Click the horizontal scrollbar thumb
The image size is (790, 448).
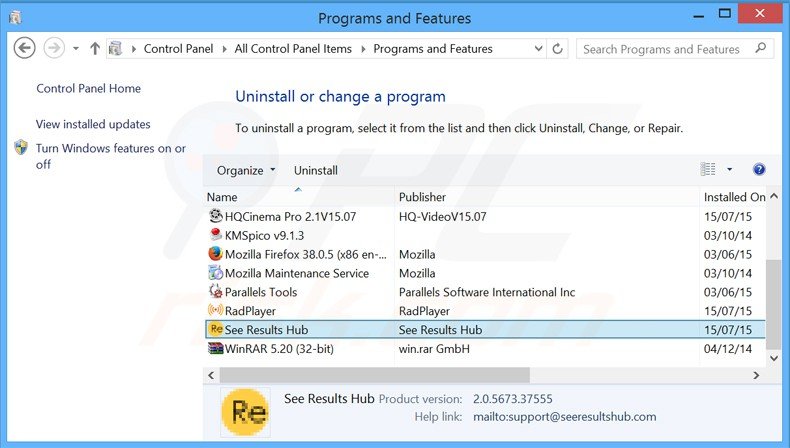click(x=375, y=375)
